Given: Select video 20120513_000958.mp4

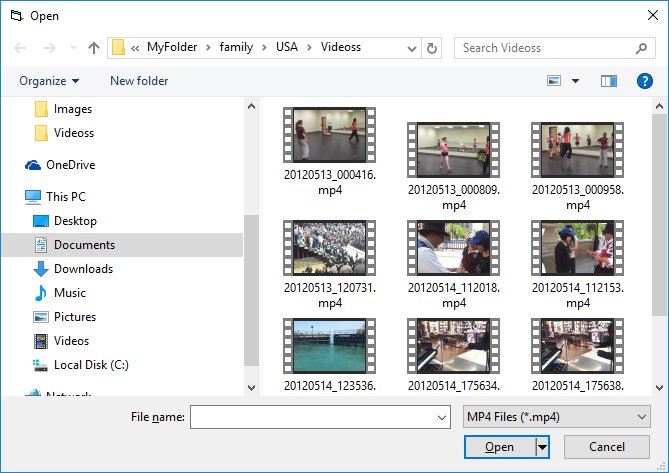Looking at the screenshot, I should (578, 167).
